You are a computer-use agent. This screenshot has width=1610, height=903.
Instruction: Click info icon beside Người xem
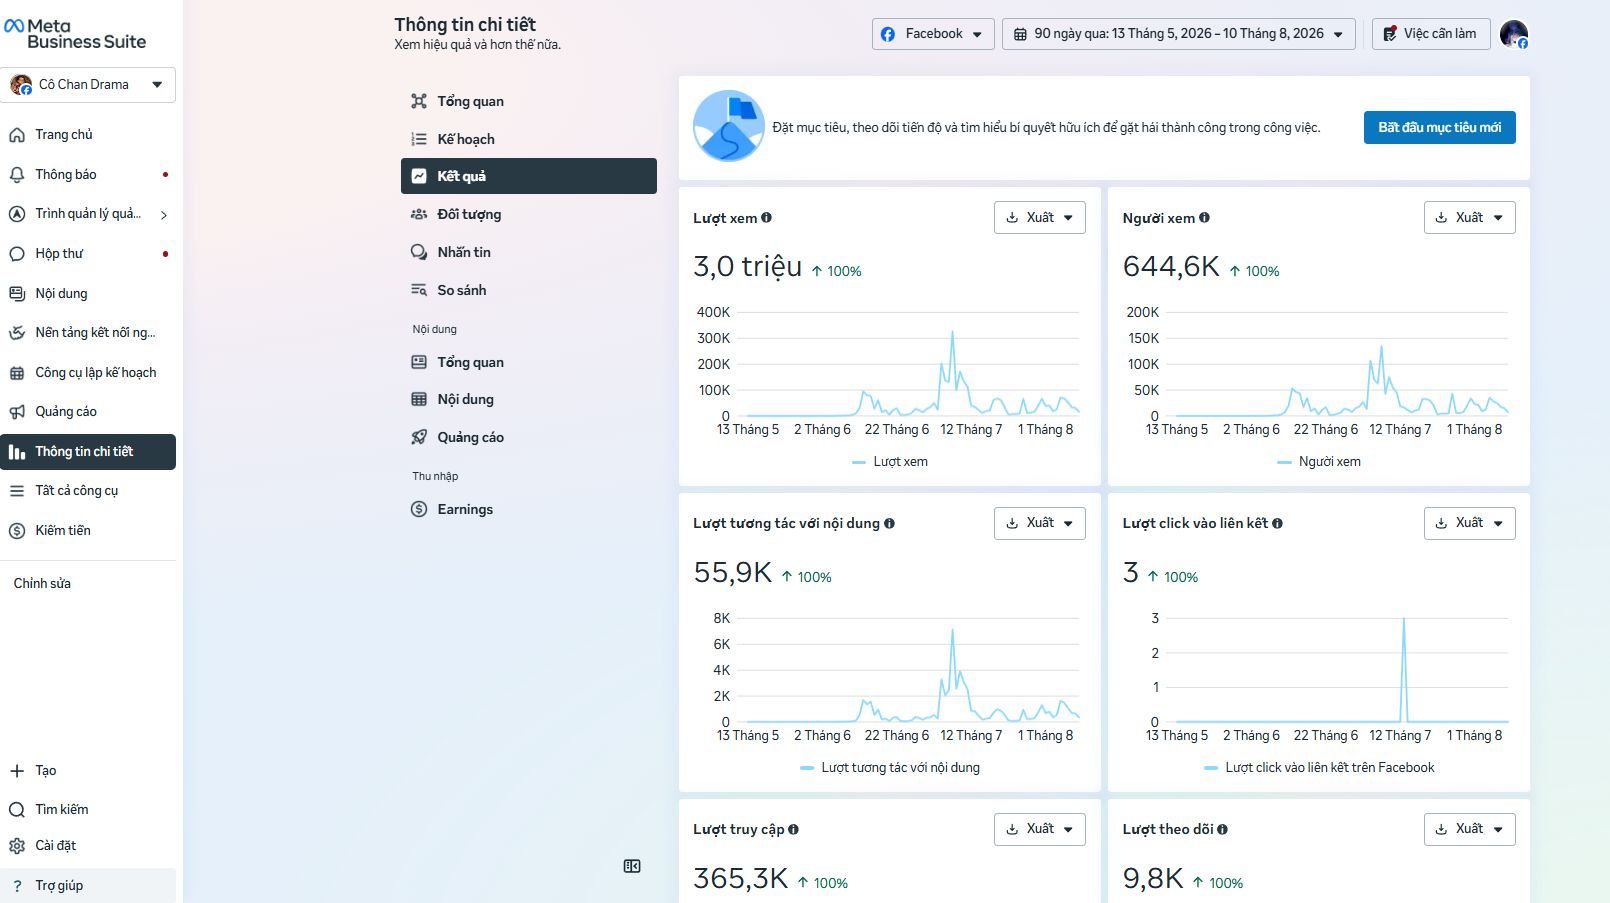click(1205, 218)
